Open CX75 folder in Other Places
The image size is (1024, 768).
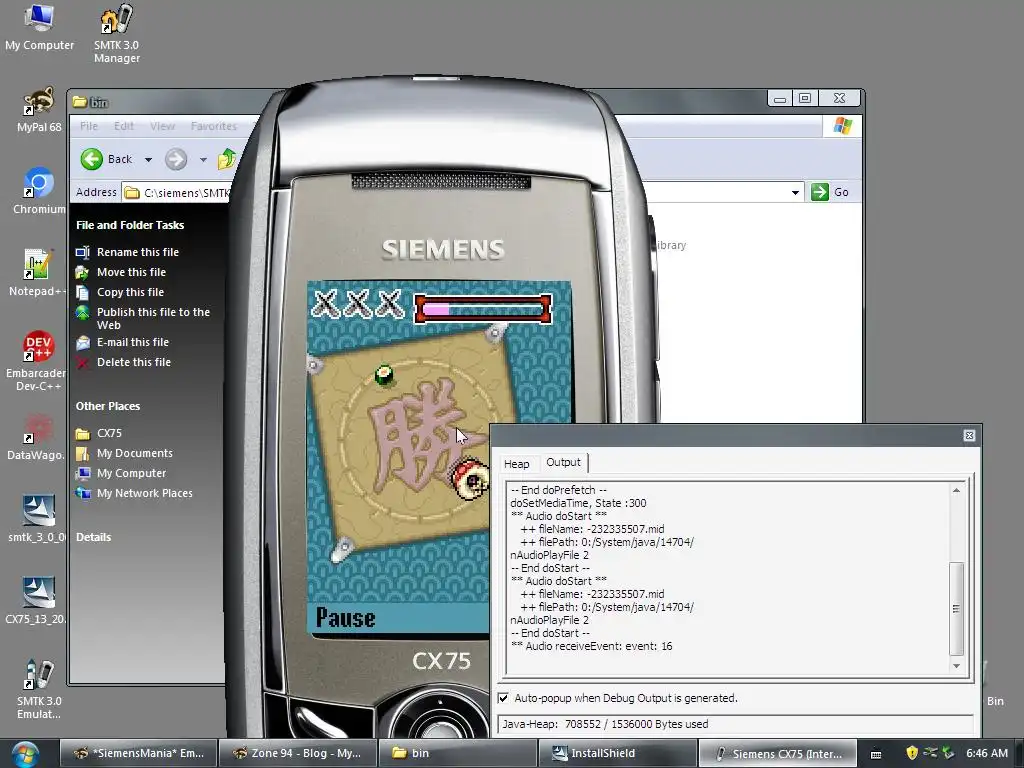(109, 433)
